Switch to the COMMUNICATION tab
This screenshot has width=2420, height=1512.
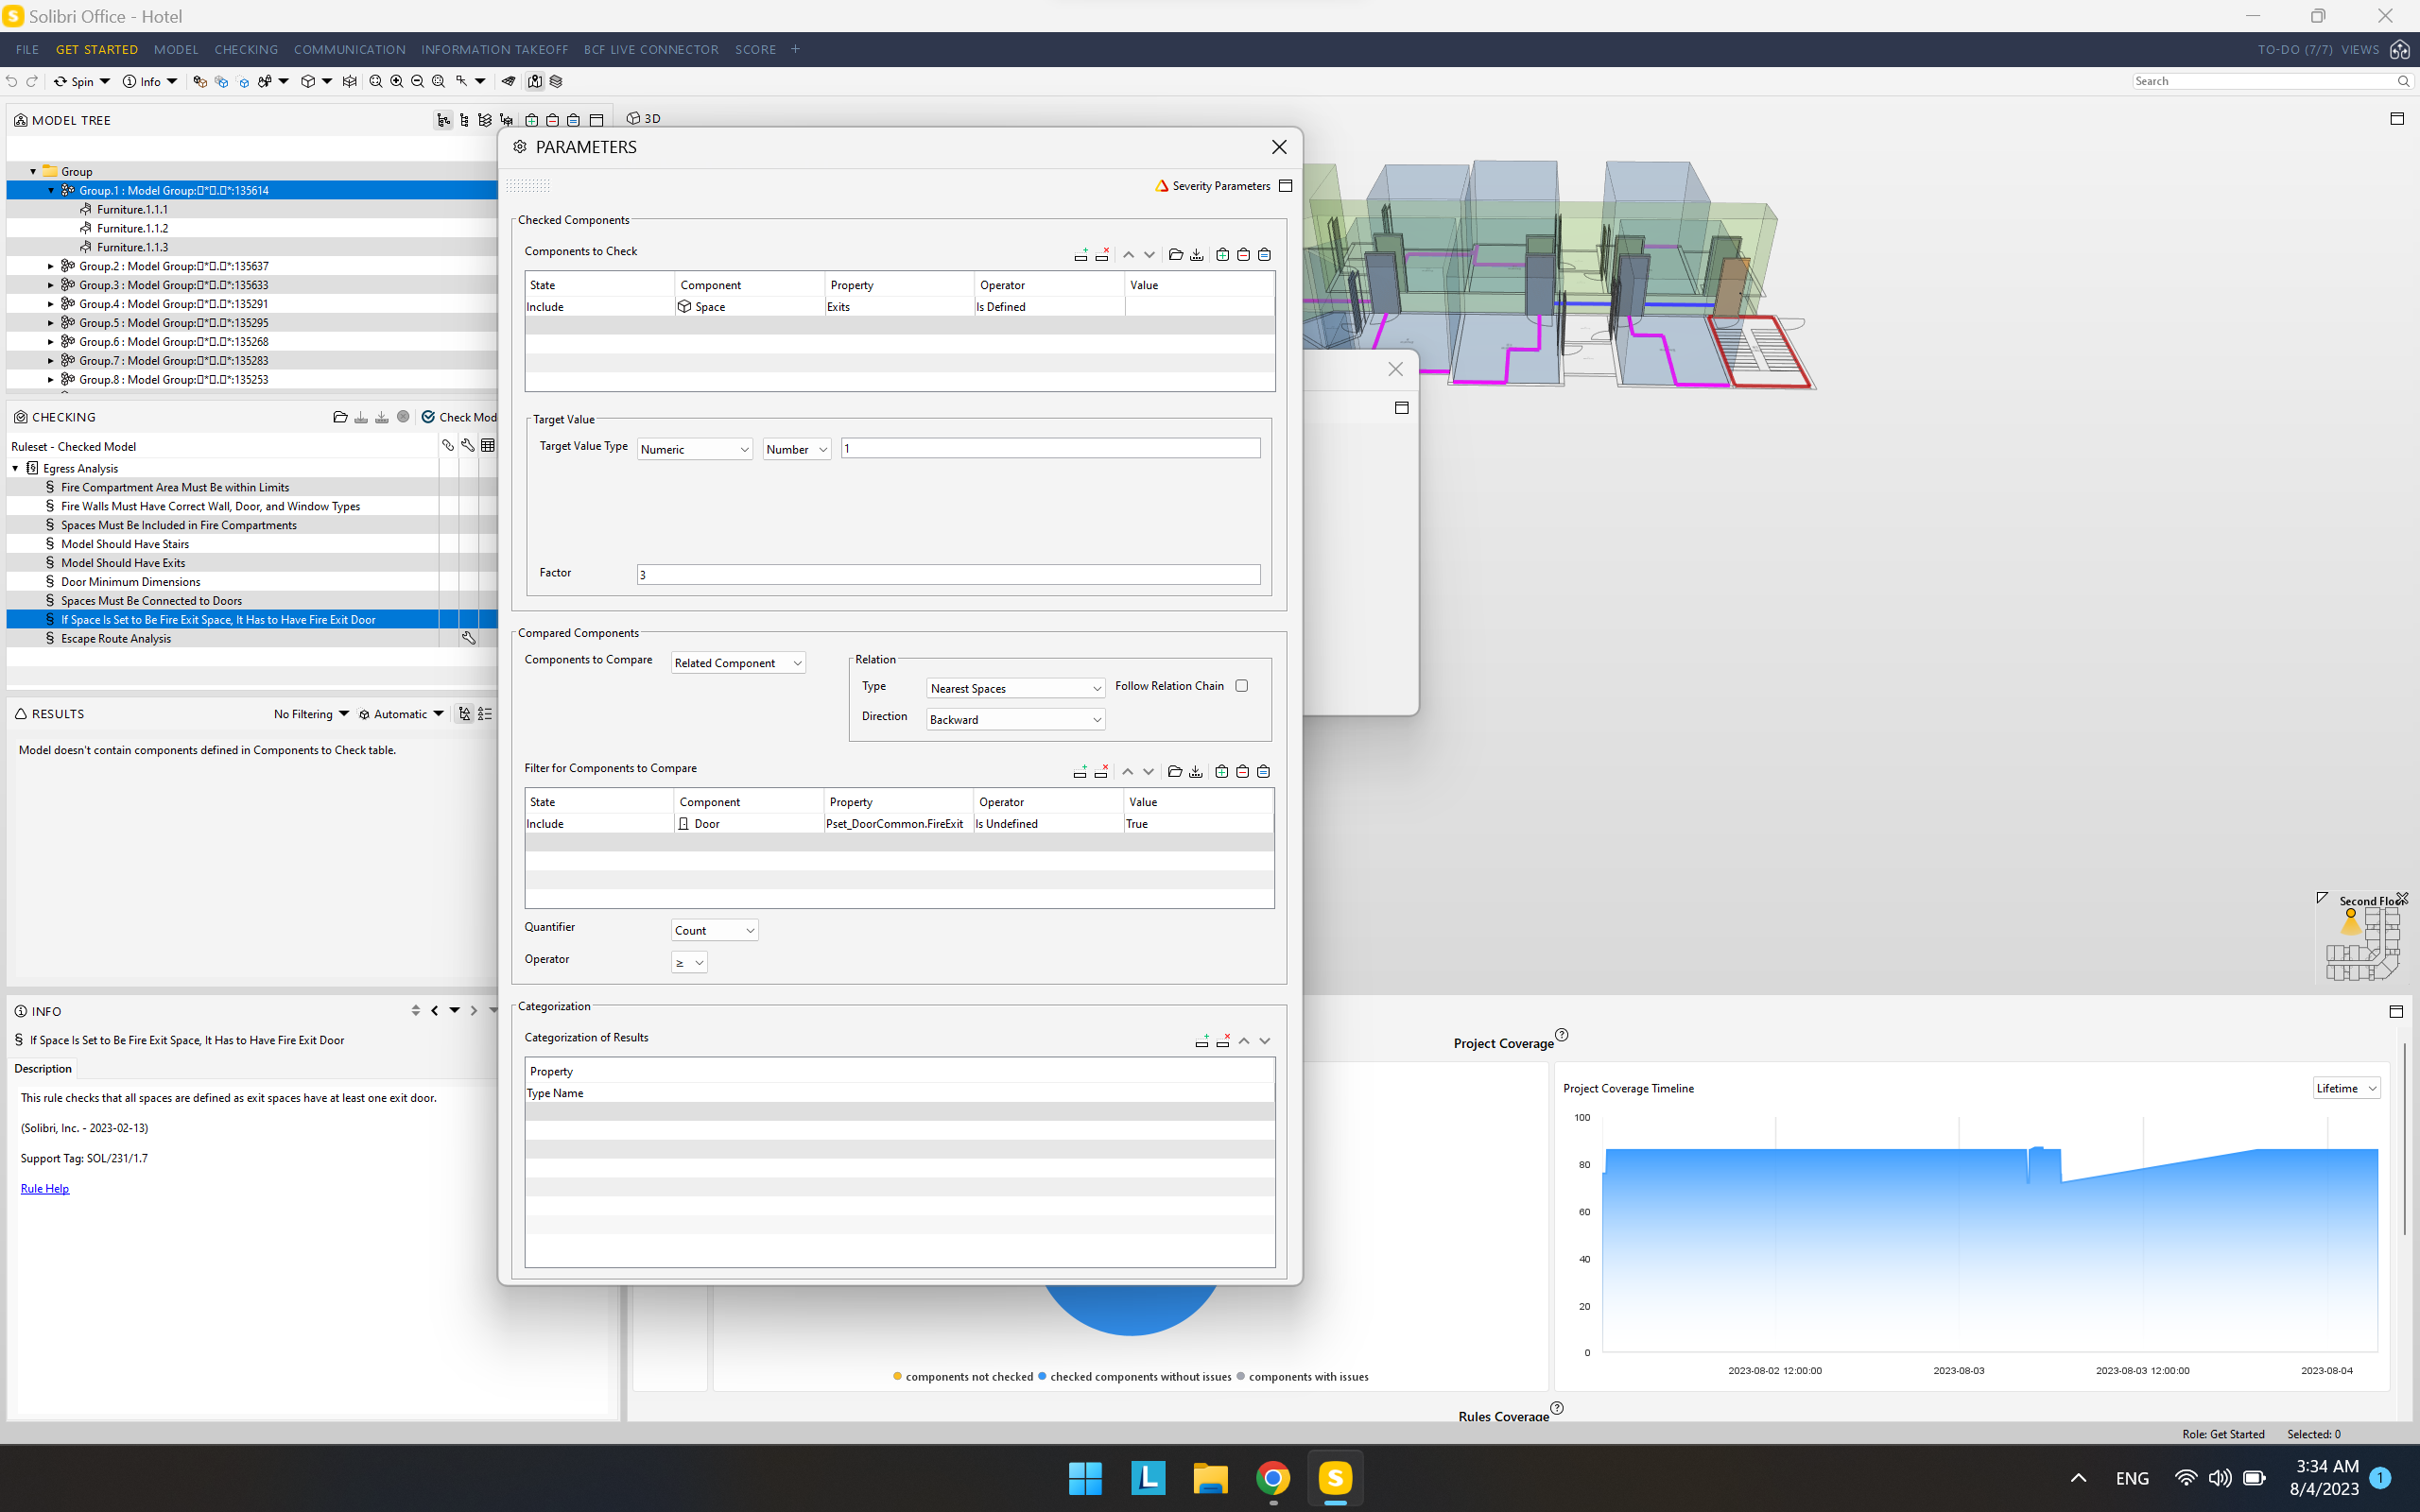pos(350,49)
